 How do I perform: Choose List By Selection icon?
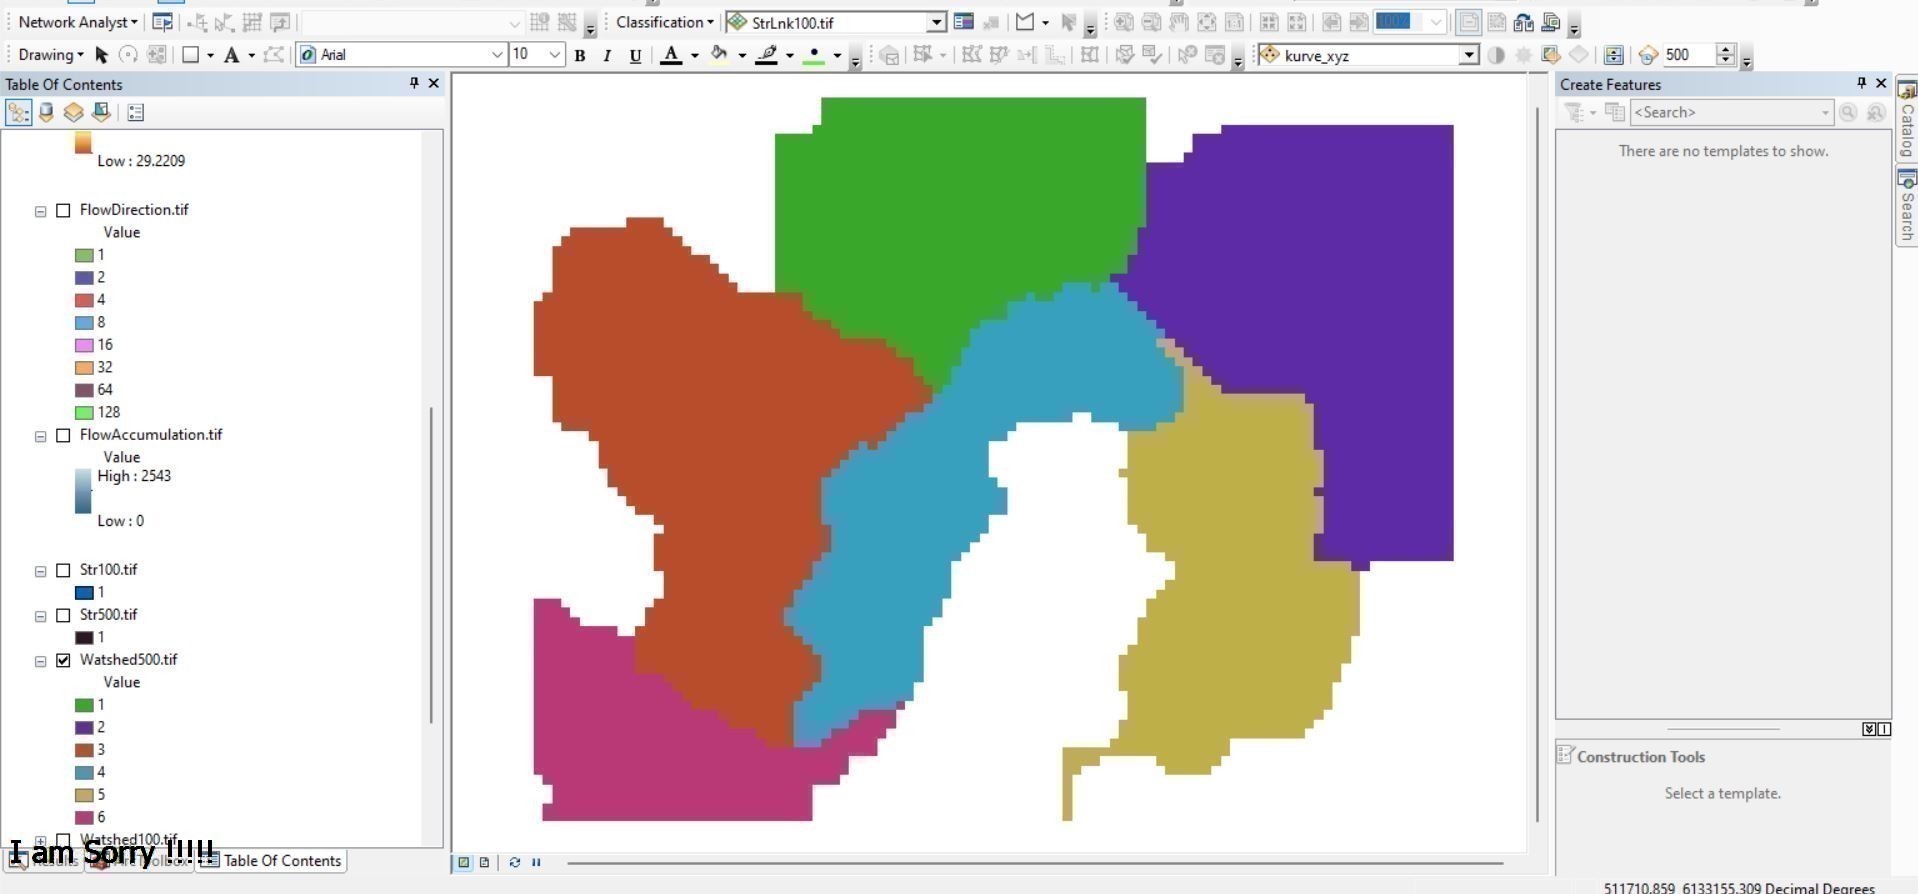(x=101, y=113)
